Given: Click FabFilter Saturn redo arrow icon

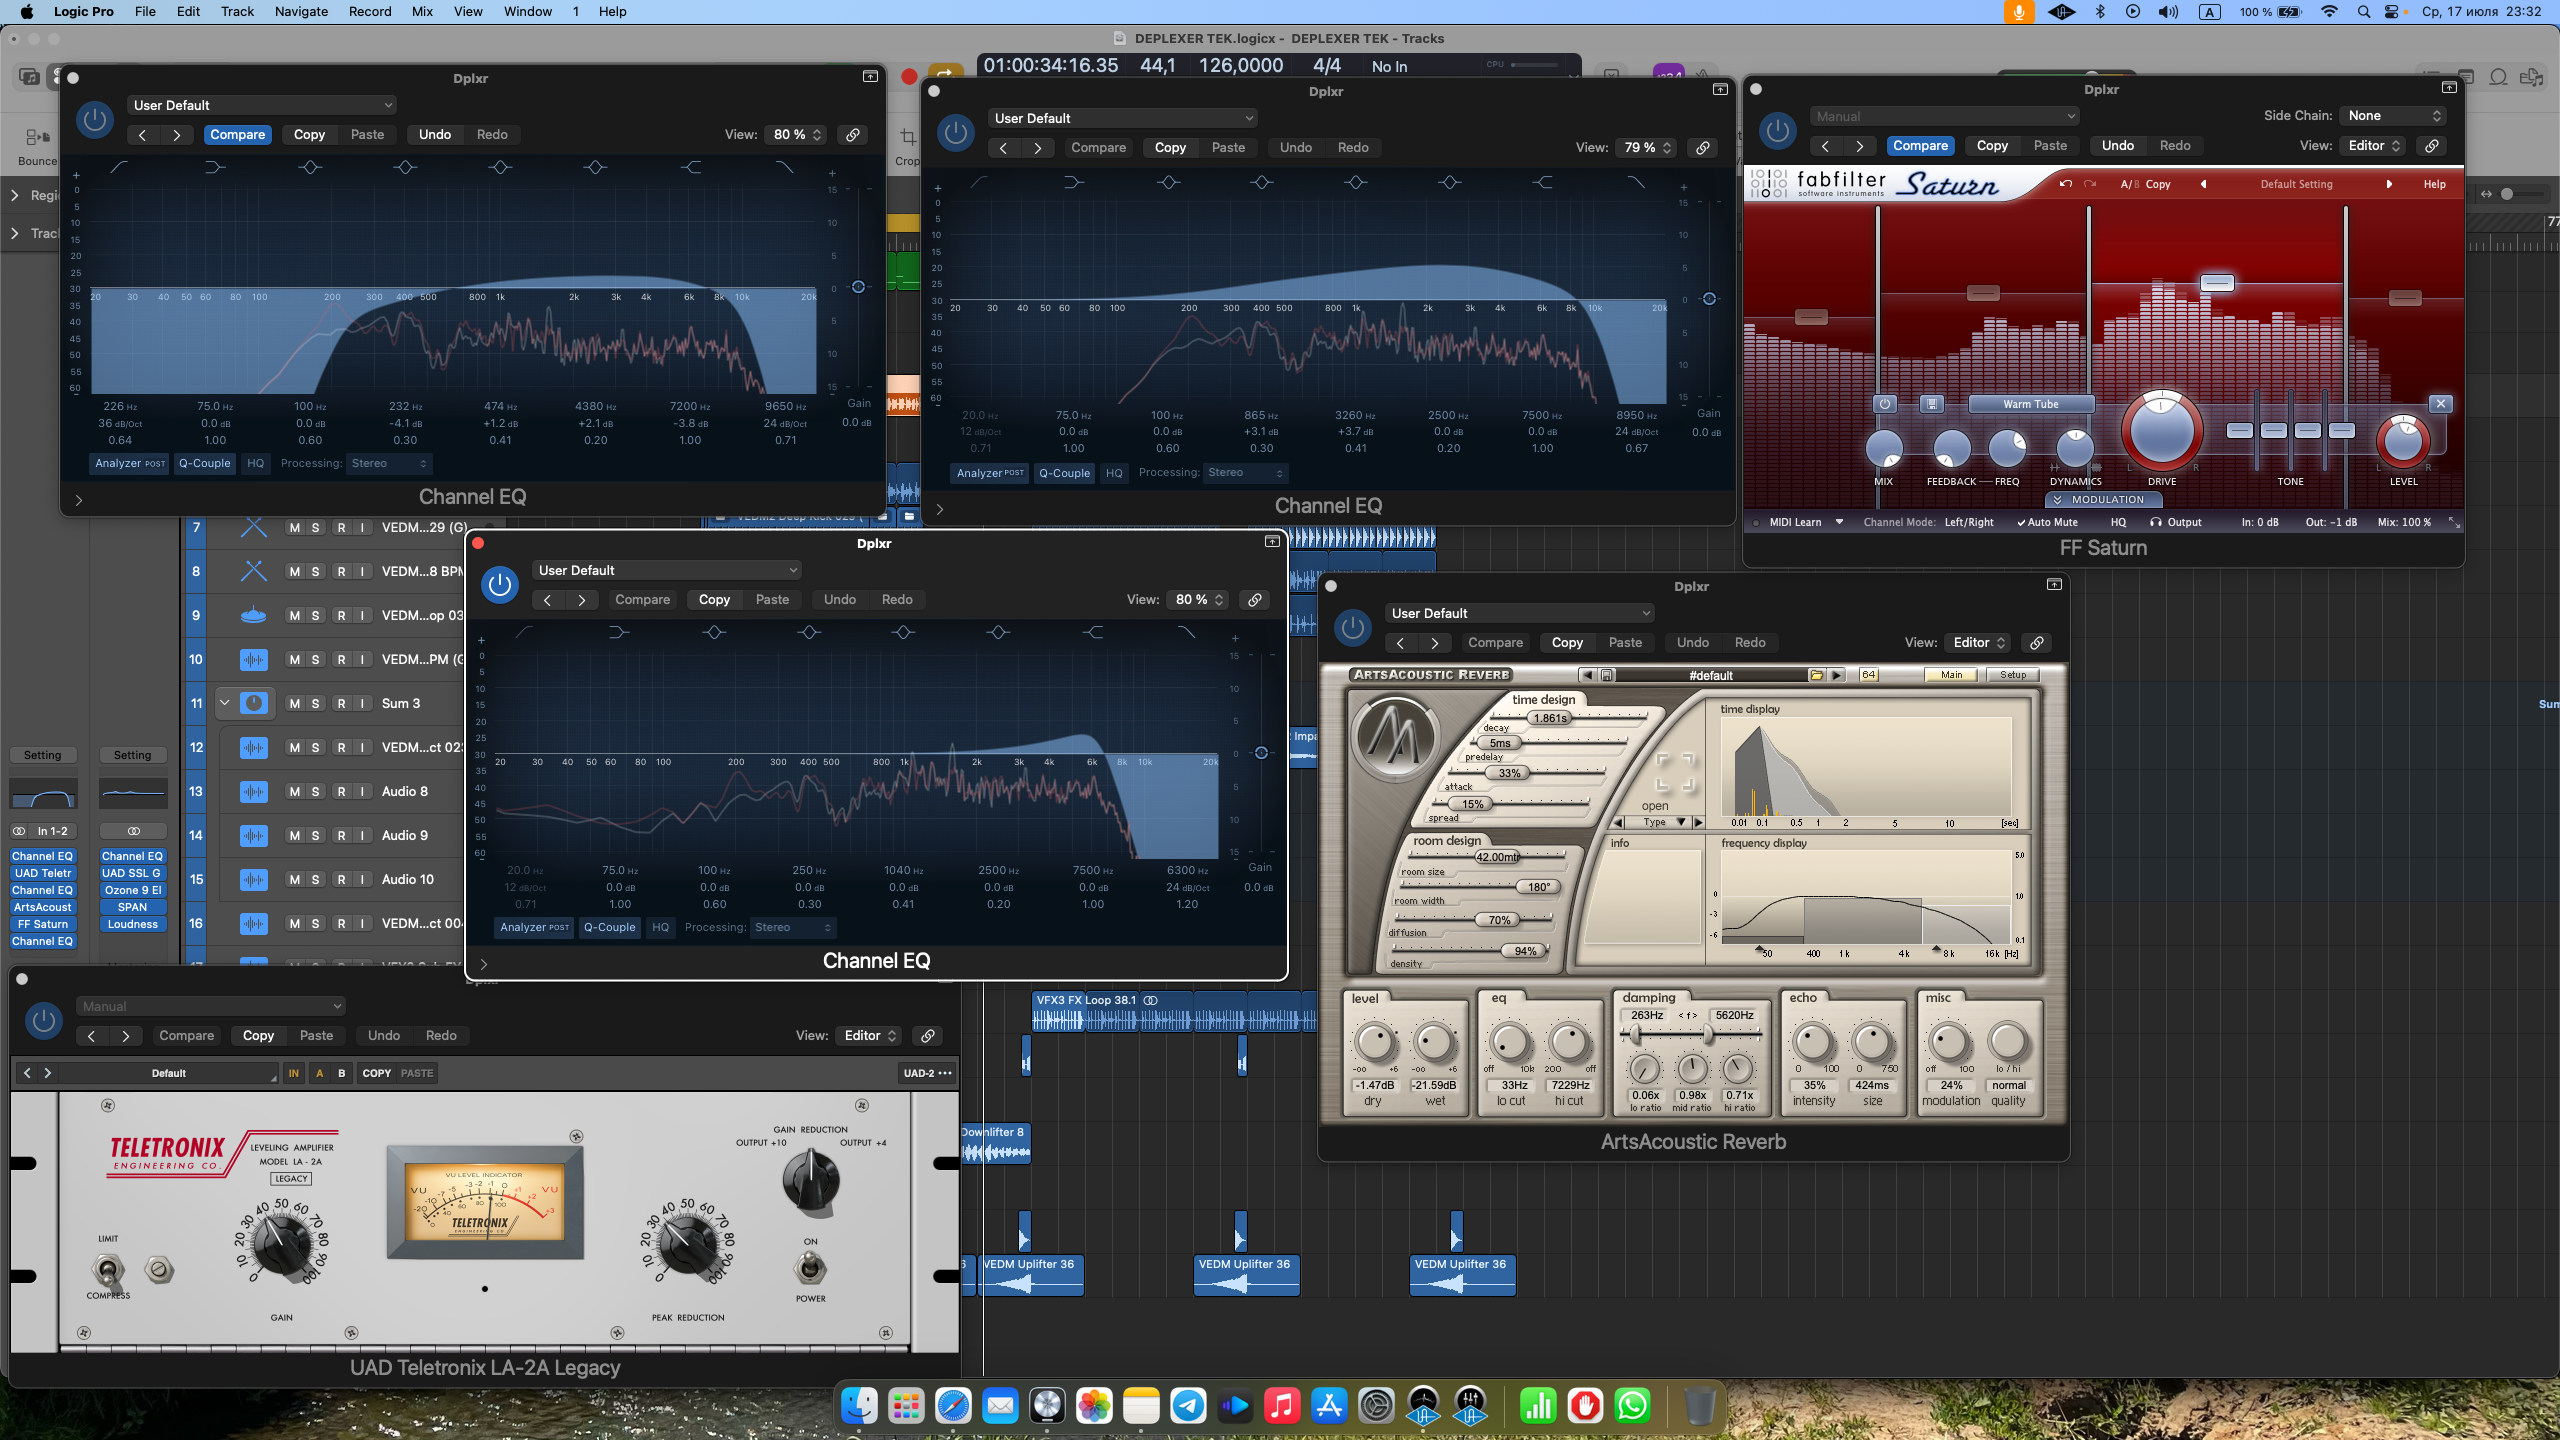Looking at the screenshot, I should (x=2089, y=184).
